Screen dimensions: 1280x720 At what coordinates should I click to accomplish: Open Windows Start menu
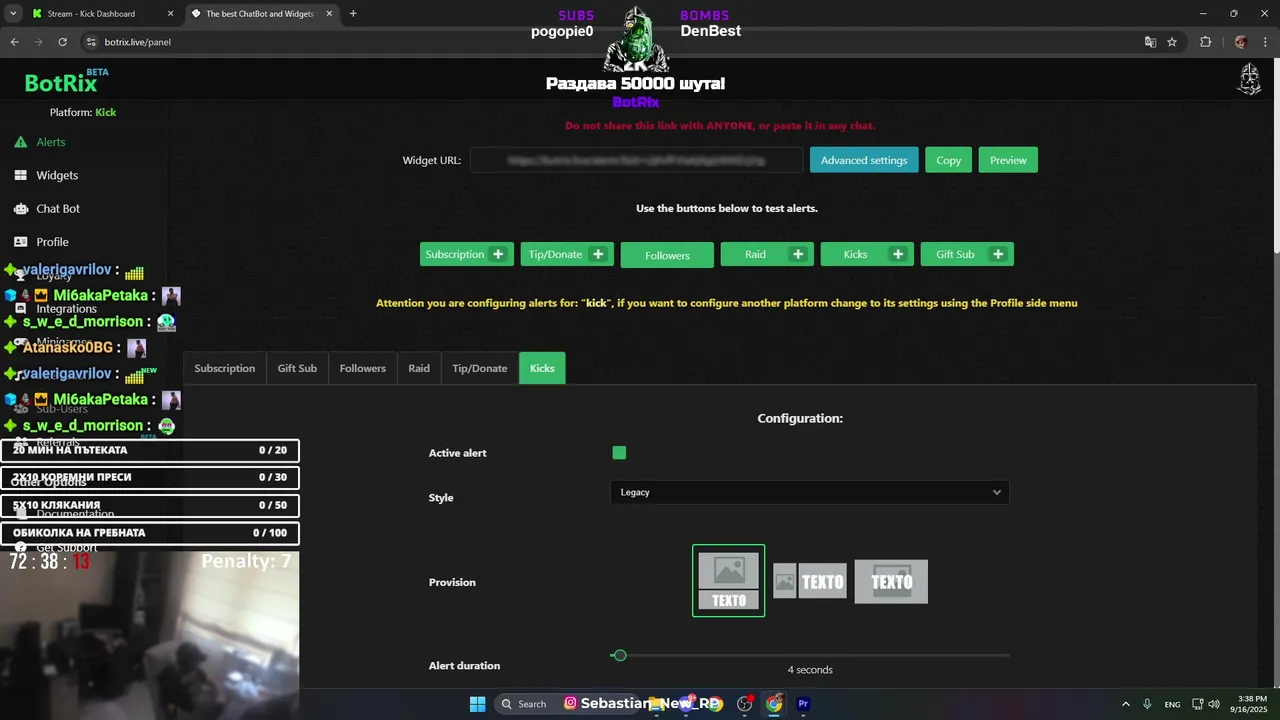click(x=477, y=704)
